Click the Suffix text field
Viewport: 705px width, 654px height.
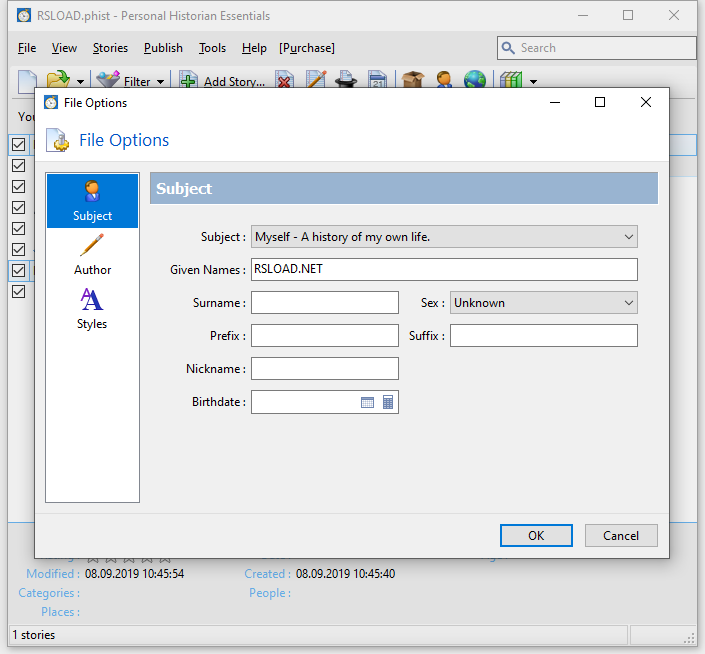(x=544, y=335)
